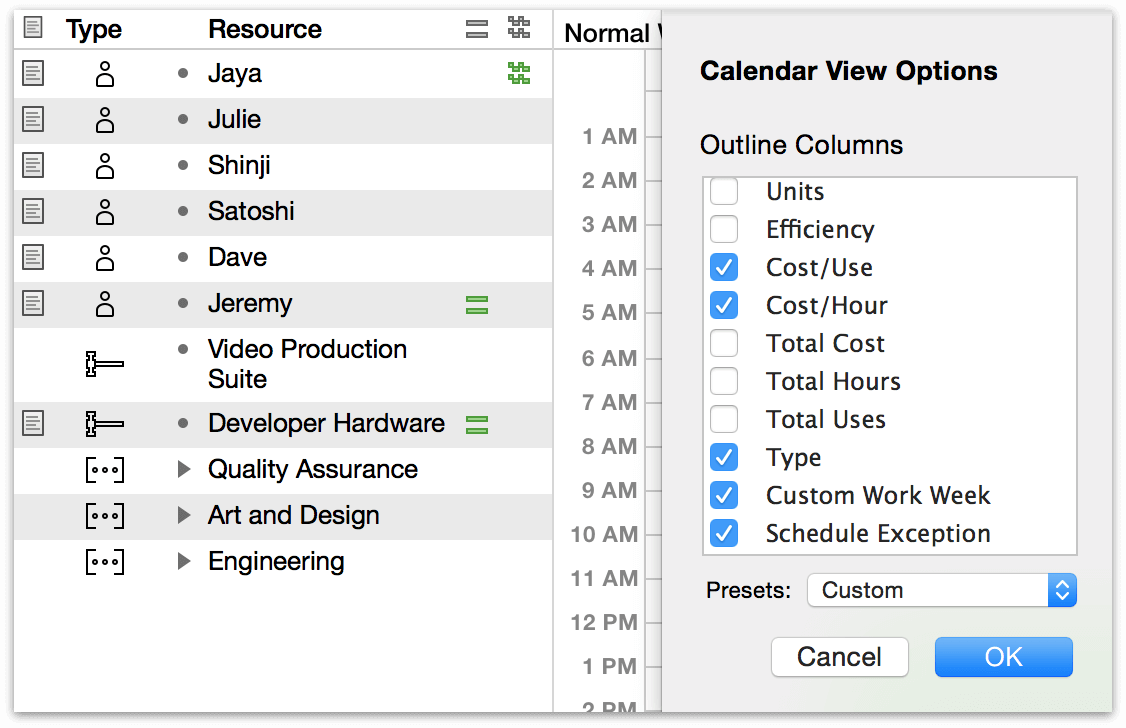Disable the Schedule Exception checkbox
1126x728 pixels.
(724, 534)
